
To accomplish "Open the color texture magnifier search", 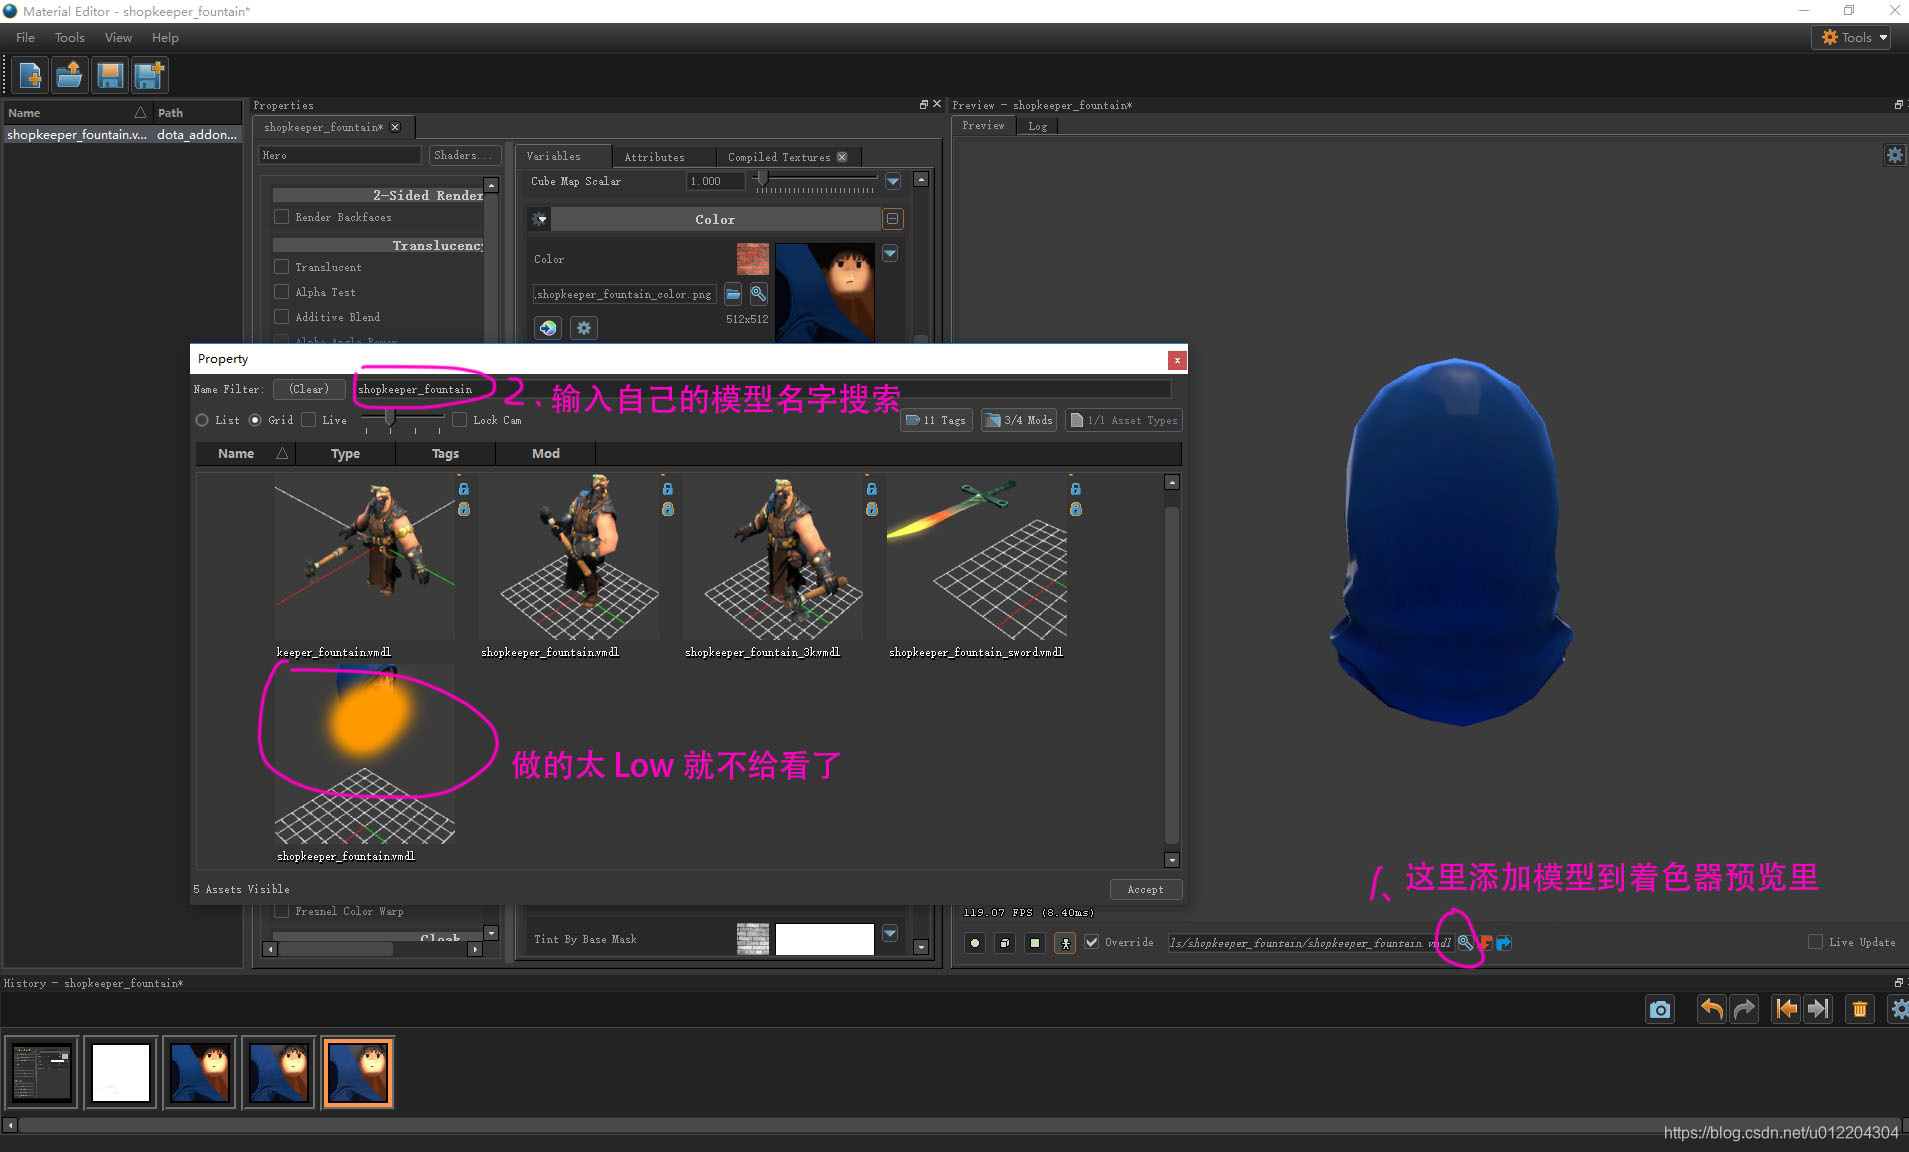I will [x=758, y=294].
